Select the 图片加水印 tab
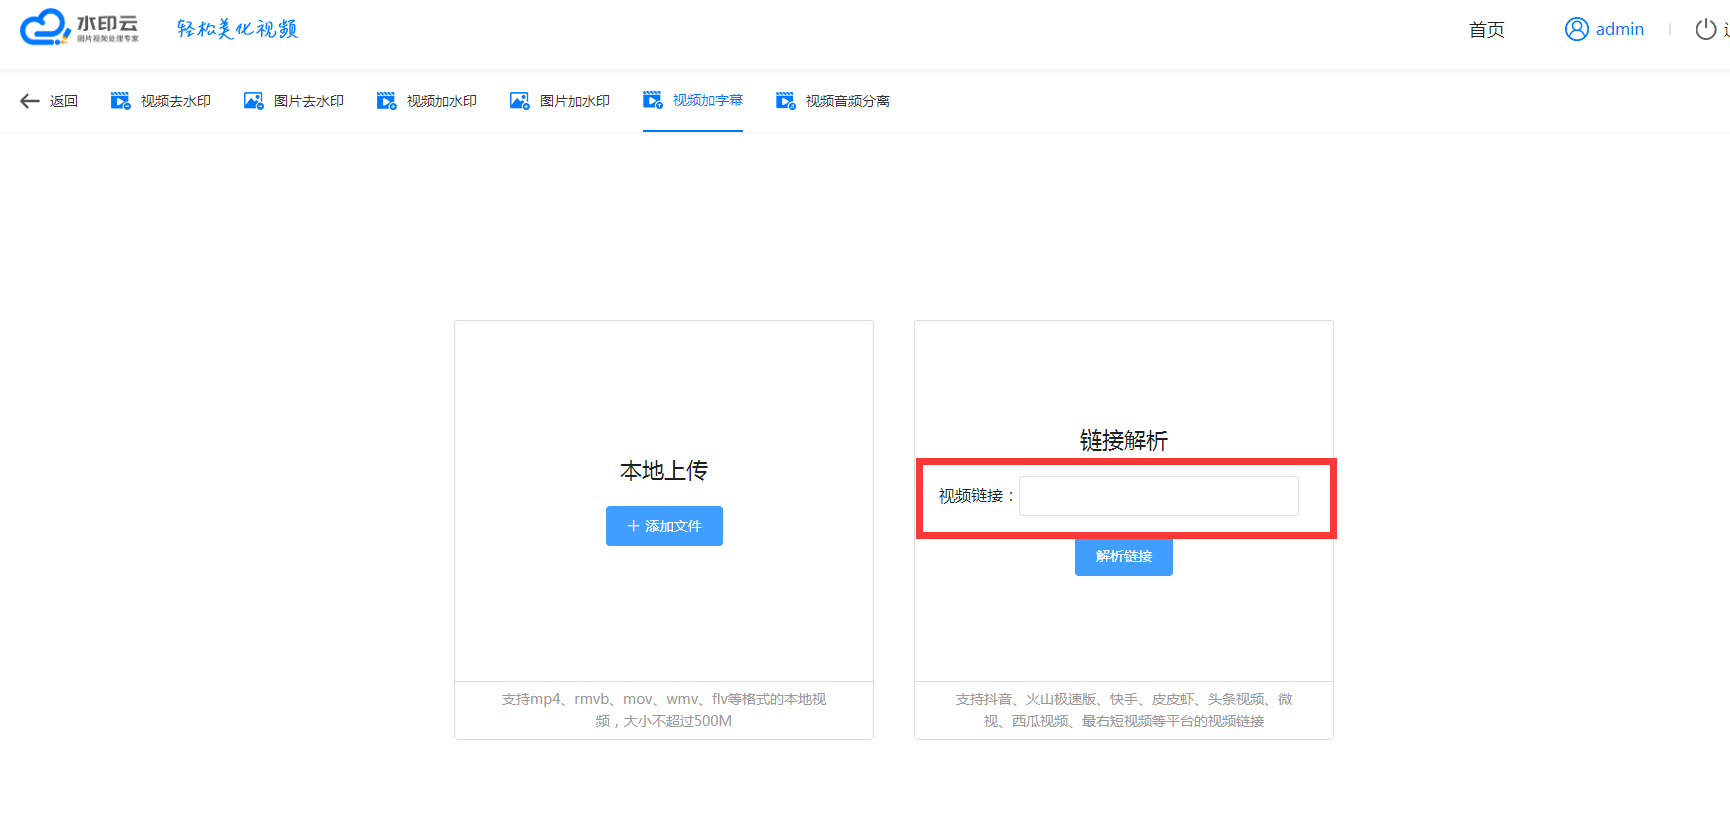 [x=560, y=101]
